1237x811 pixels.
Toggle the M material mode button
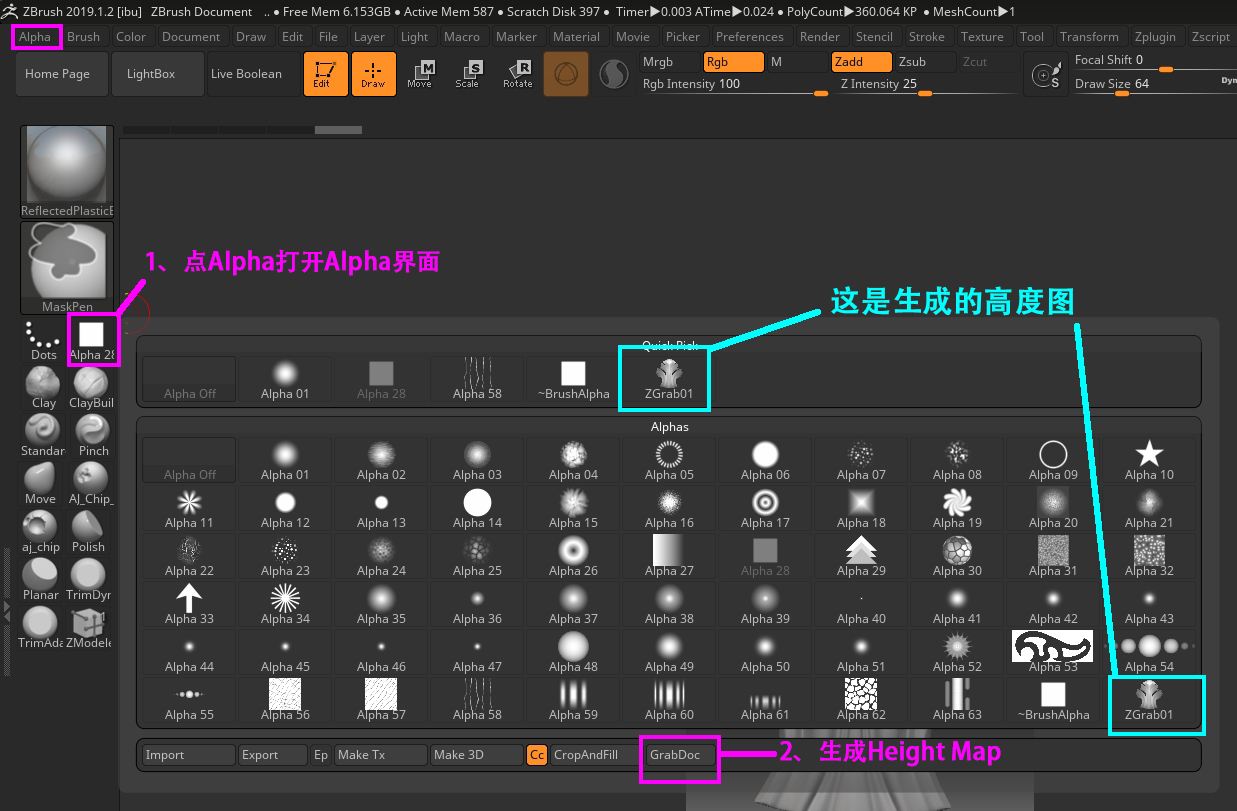(796, 62)
